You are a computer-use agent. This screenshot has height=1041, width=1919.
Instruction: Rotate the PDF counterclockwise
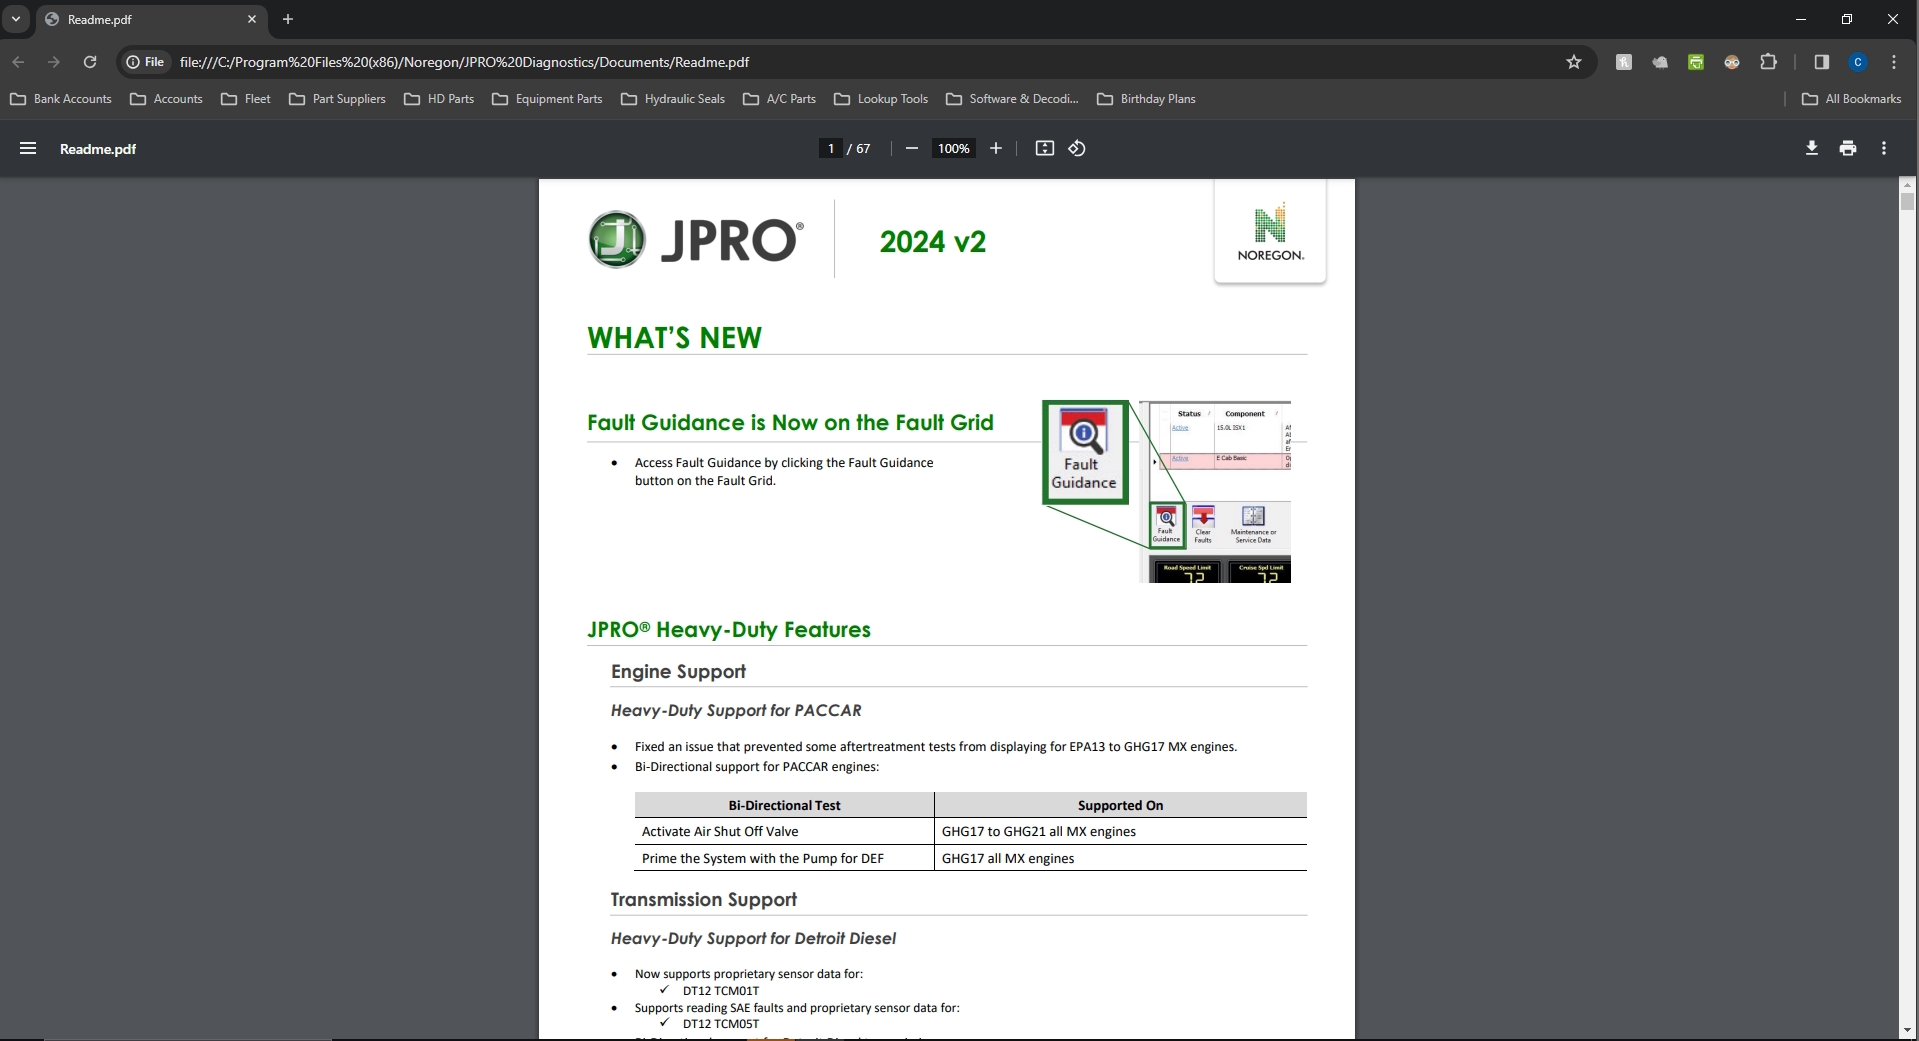(x=1077, y=148)
